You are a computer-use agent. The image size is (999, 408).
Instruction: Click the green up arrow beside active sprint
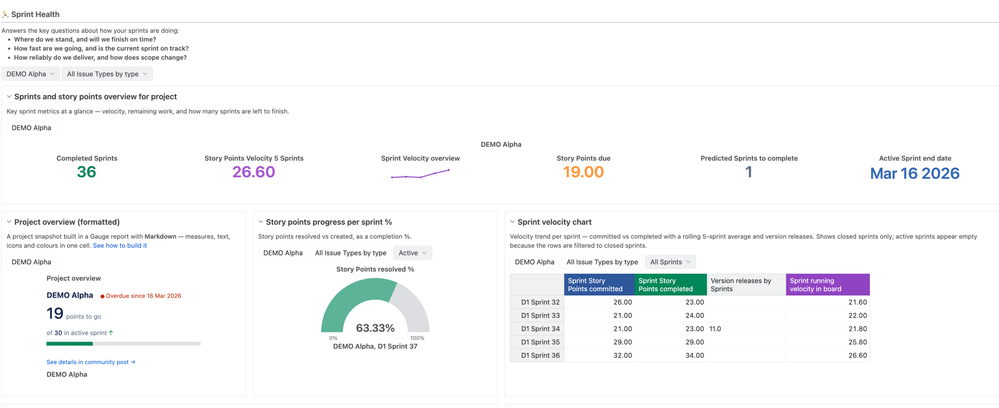(111, 333)
